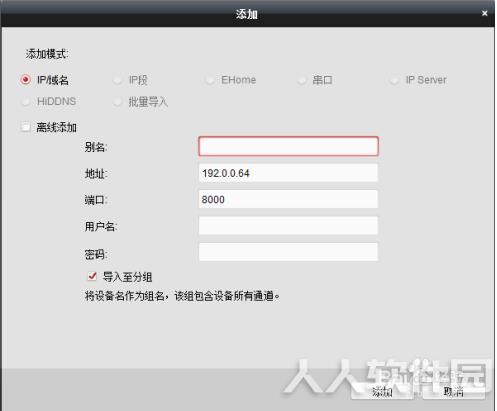
Task: Select the 批量导入 radio option
Action: [x=118, y=101]
